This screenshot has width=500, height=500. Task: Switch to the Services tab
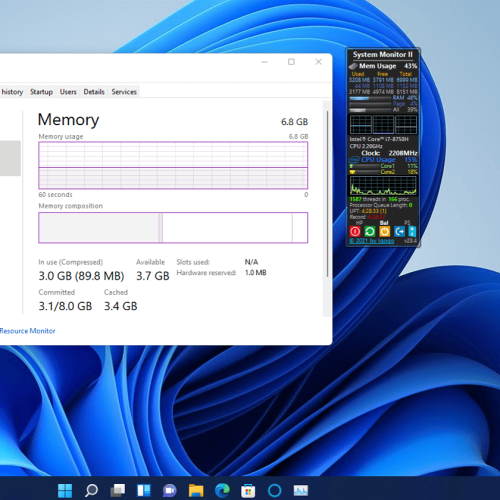[x=124, y=92]
